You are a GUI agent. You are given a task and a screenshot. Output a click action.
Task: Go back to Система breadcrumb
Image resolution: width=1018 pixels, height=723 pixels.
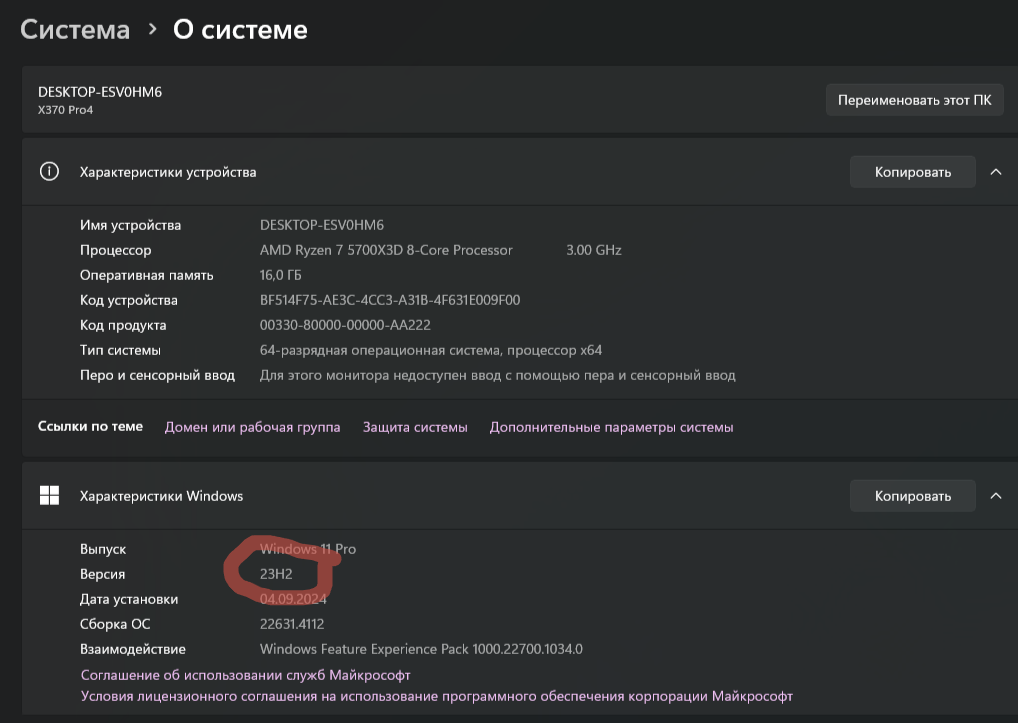pyautogui.click(x=75, y=30)
